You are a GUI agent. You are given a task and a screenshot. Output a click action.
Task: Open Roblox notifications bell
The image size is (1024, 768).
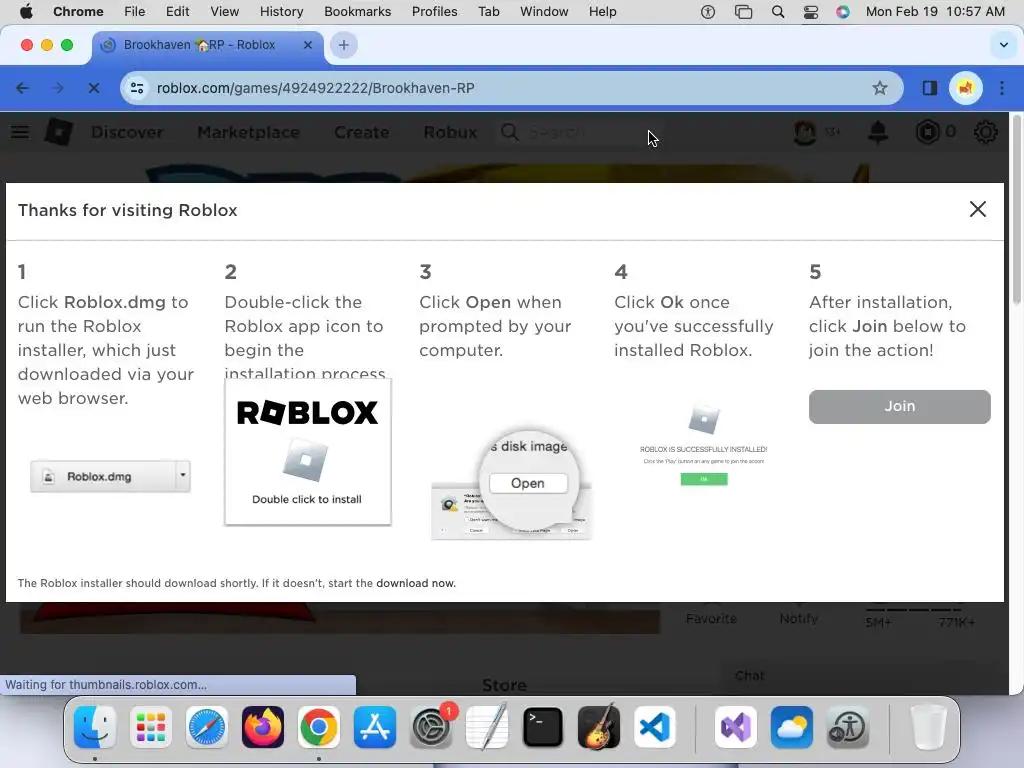878,133
